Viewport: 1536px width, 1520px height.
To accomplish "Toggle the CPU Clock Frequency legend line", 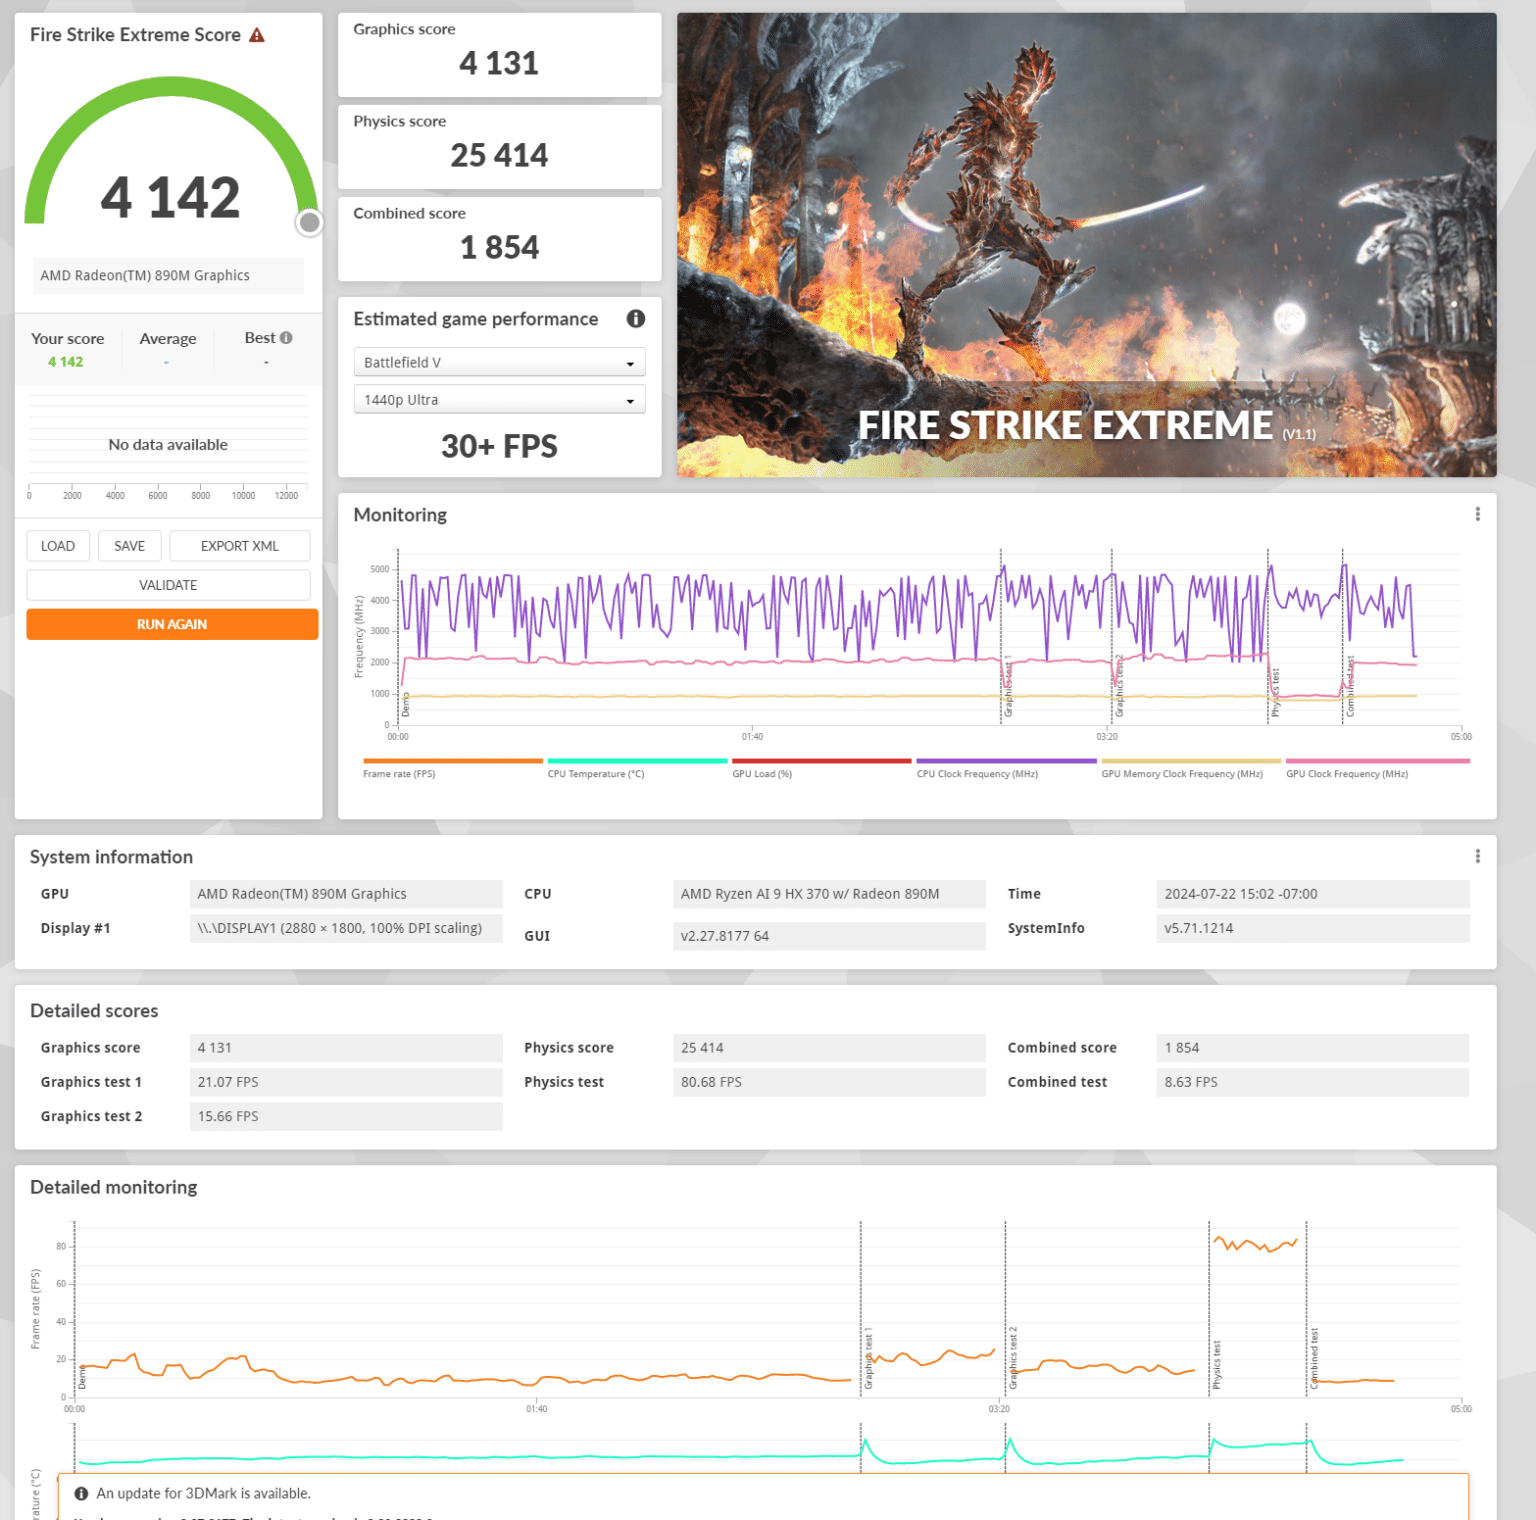I will coord(1006,768).
